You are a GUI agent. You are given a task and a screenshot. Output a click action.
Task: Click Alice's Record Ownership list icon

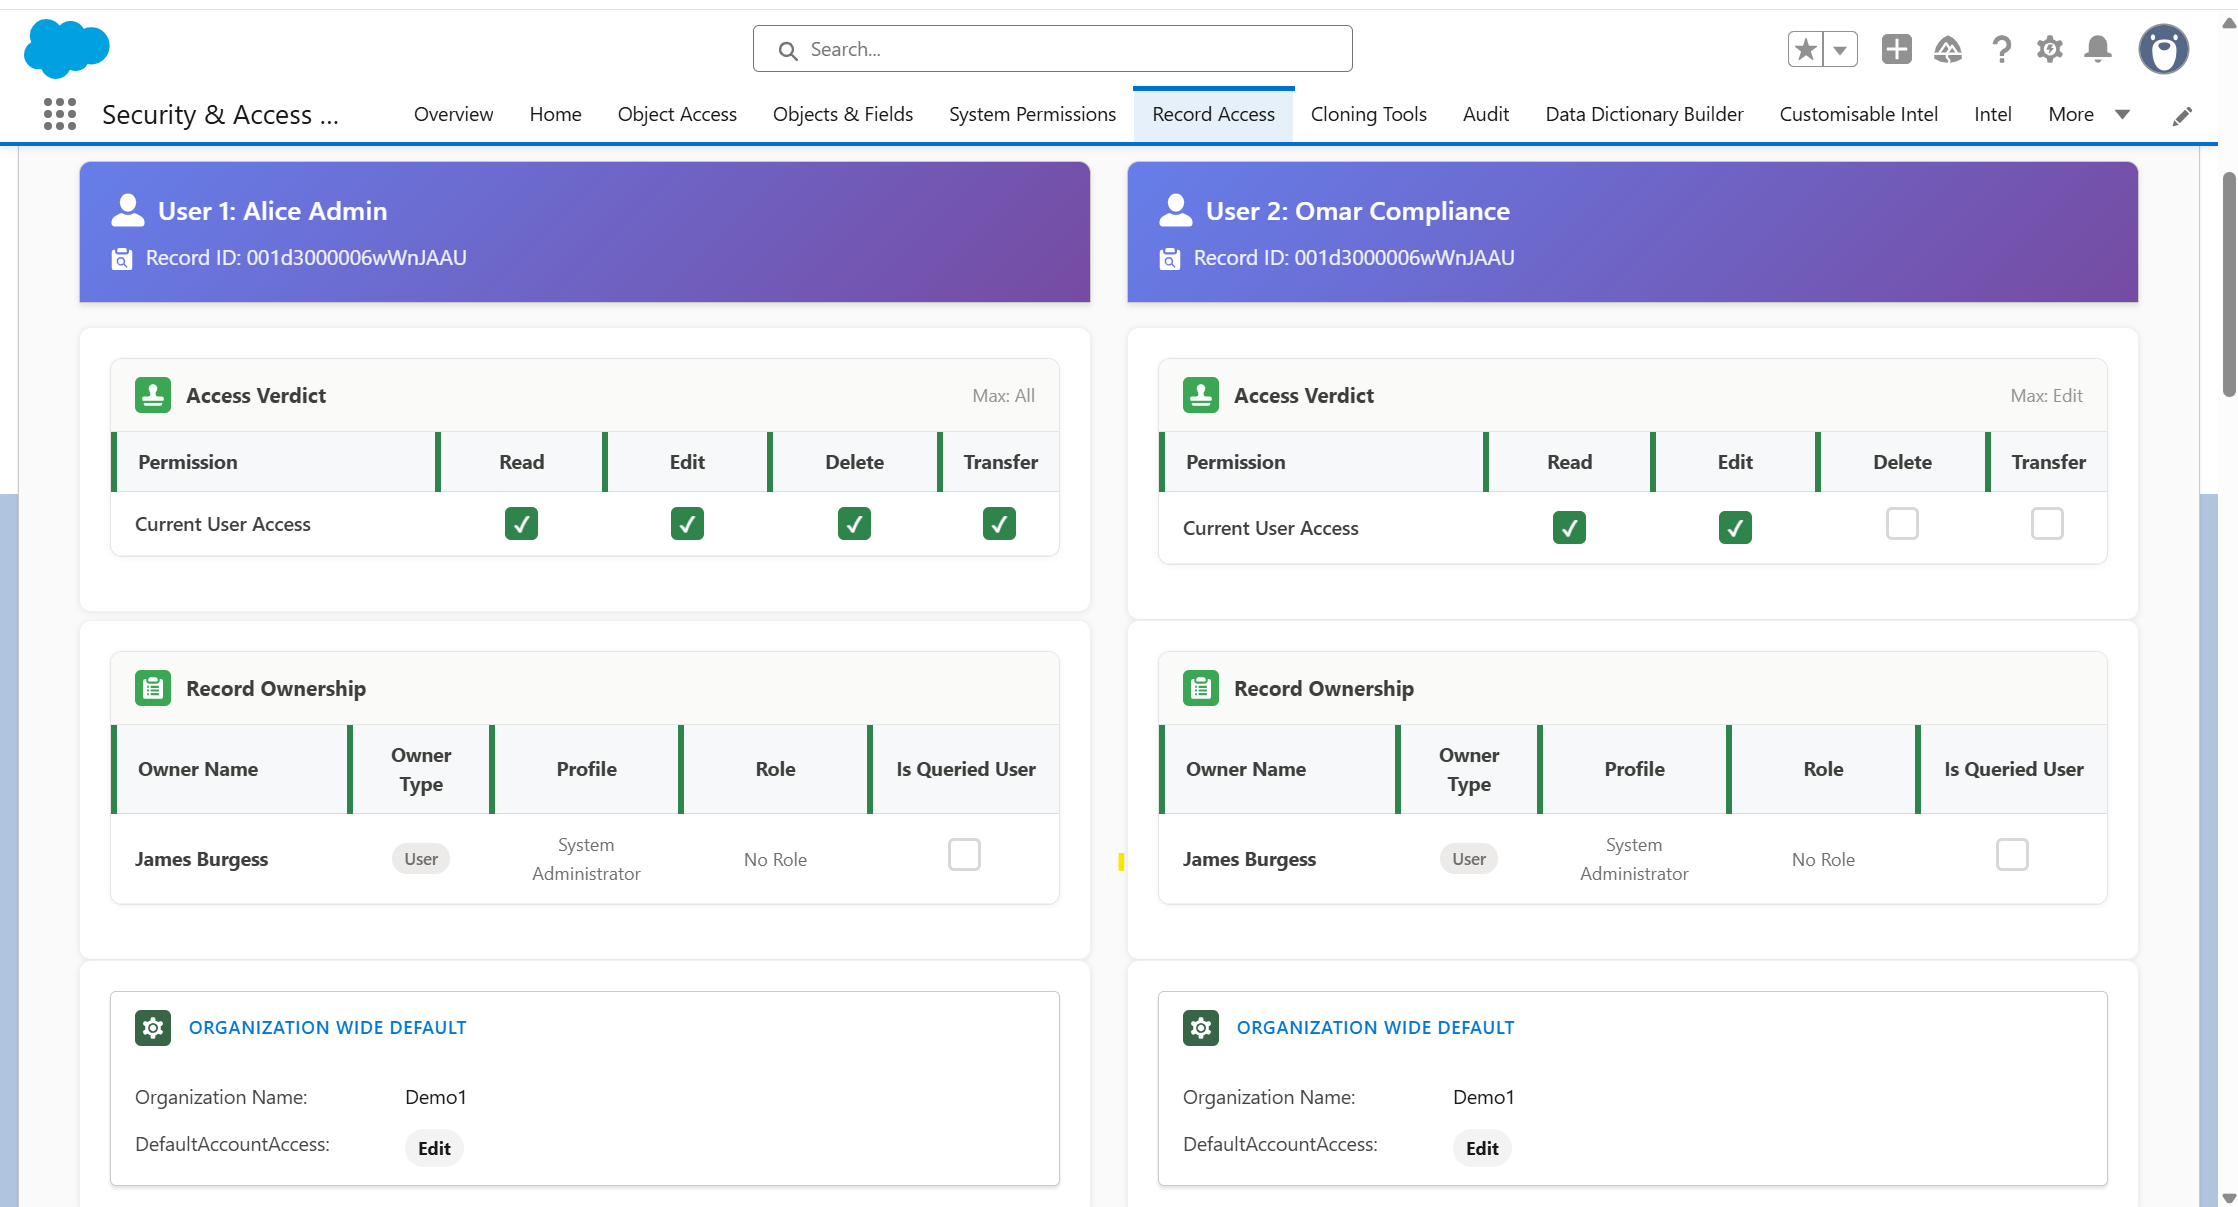click(153, 688)
